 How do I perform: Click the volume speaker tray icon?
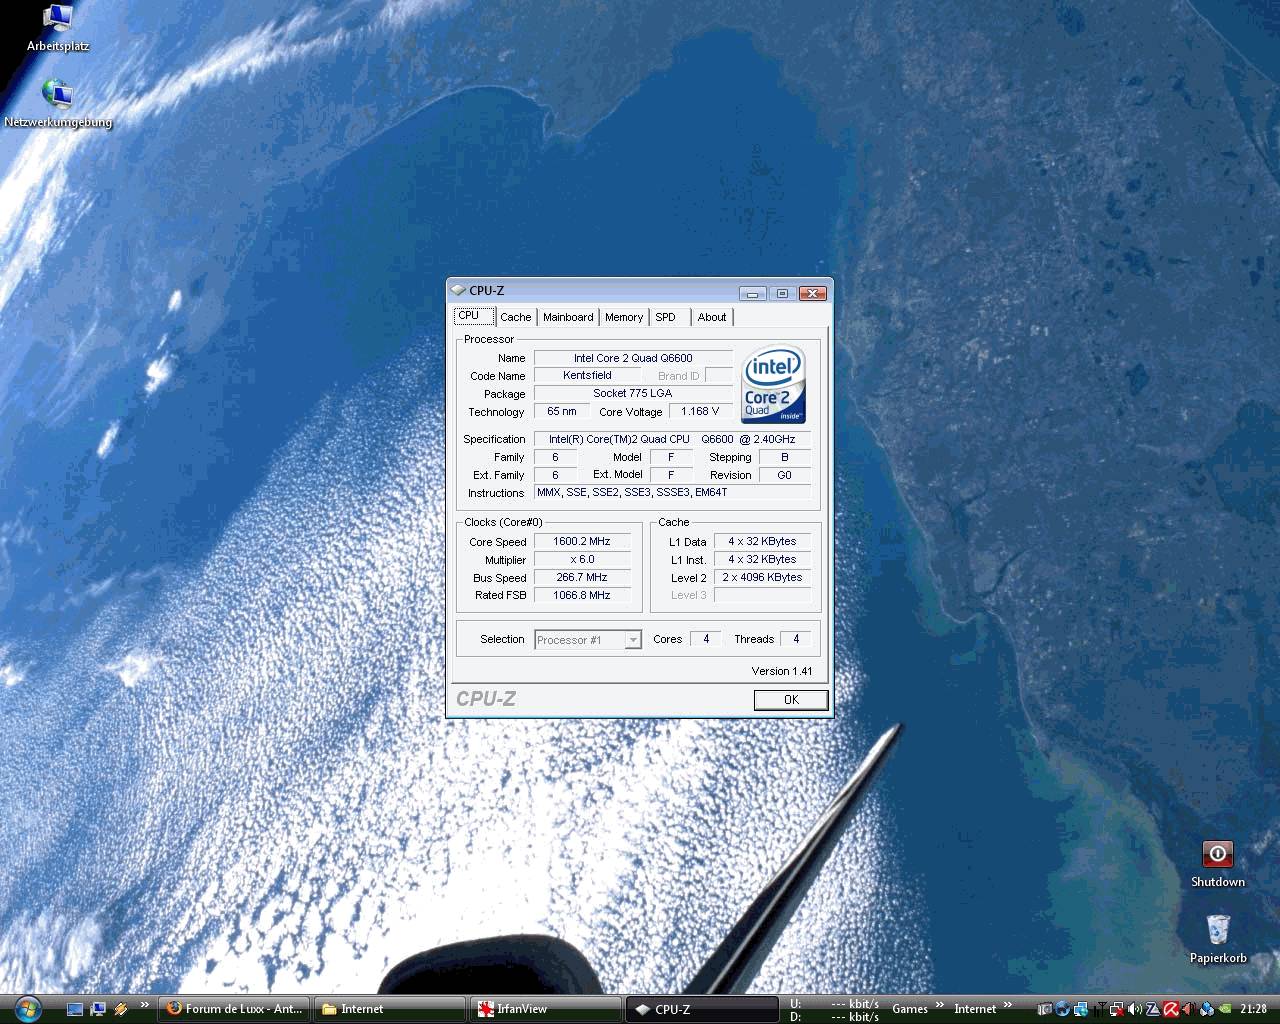[x=1134, y=1009]
